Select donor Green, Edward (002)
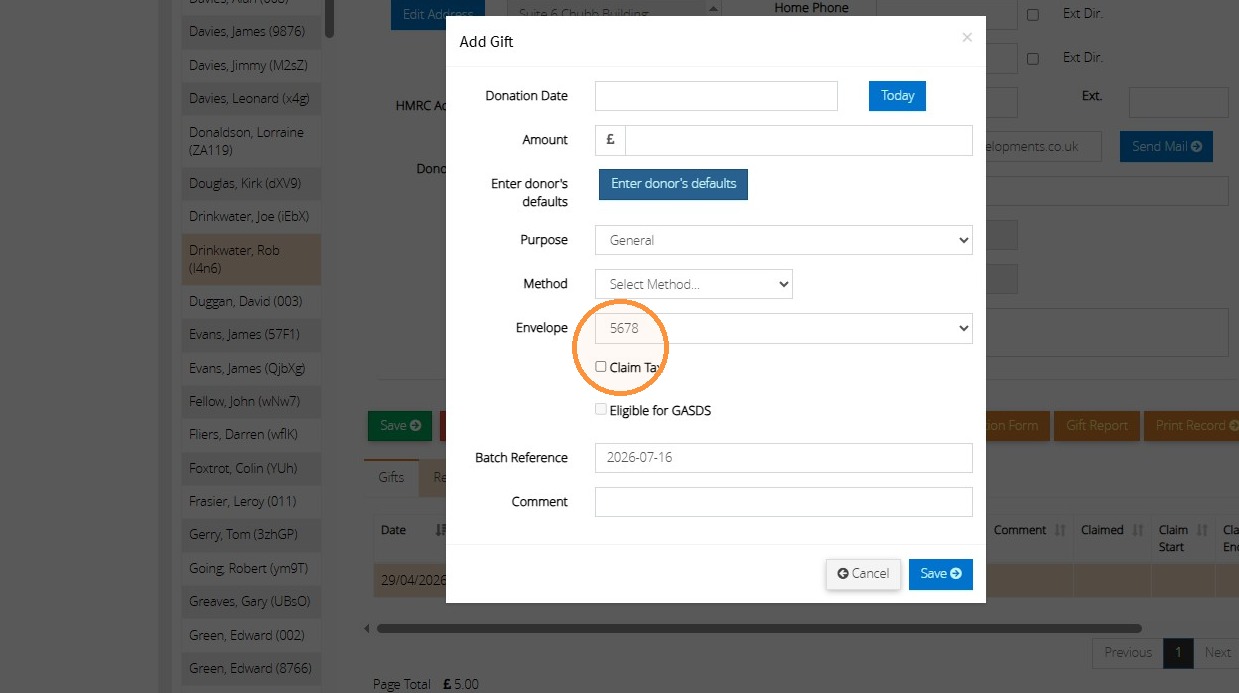The height and width of the screenshot is (693, 1239). point(251,635)
